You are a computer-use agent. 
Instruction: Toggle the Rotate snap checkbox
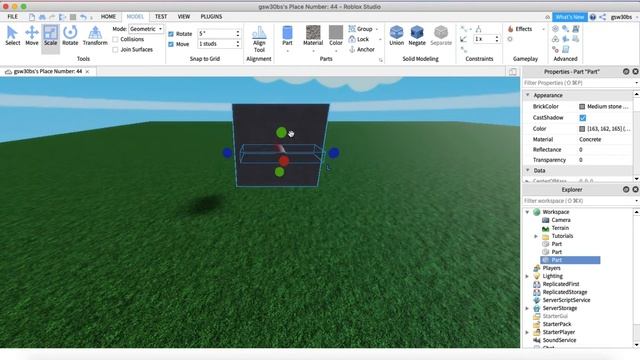pos(171,34)
